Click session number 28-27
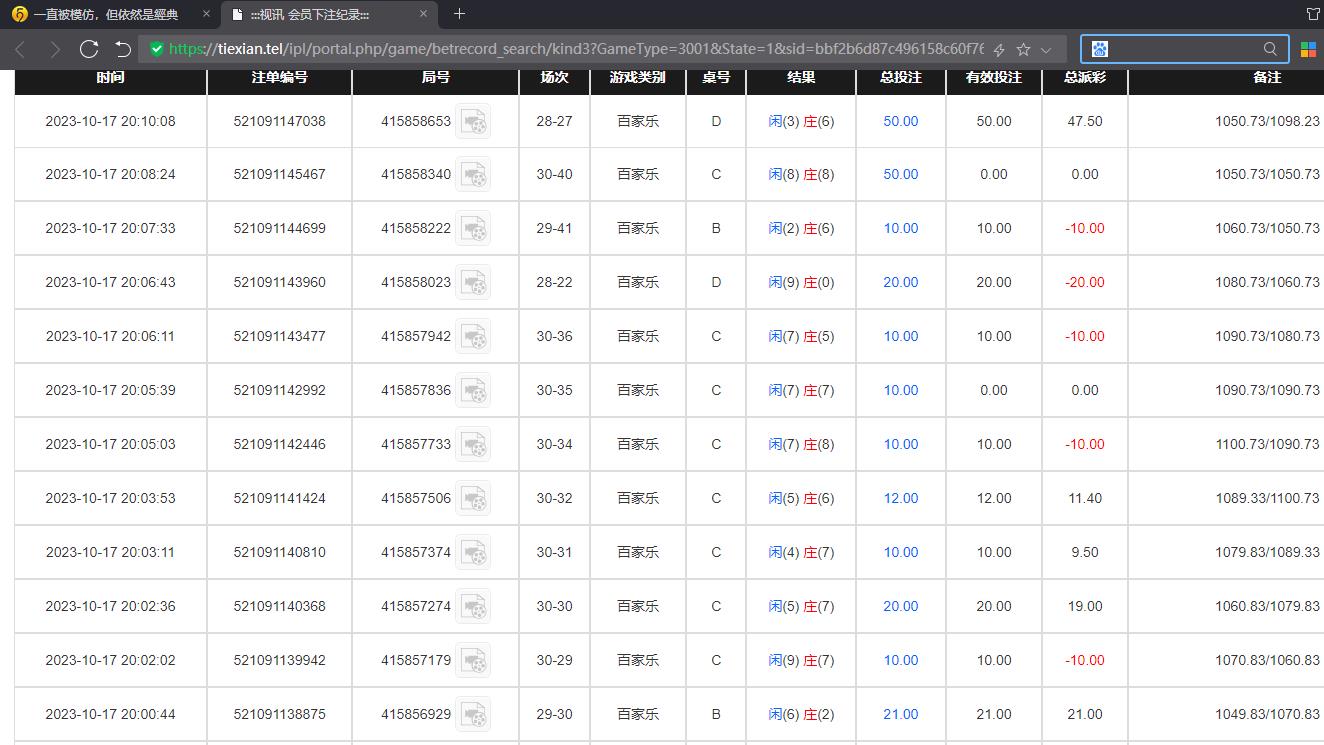Viewport: 1324px width, 745px height. click(554, 121)
